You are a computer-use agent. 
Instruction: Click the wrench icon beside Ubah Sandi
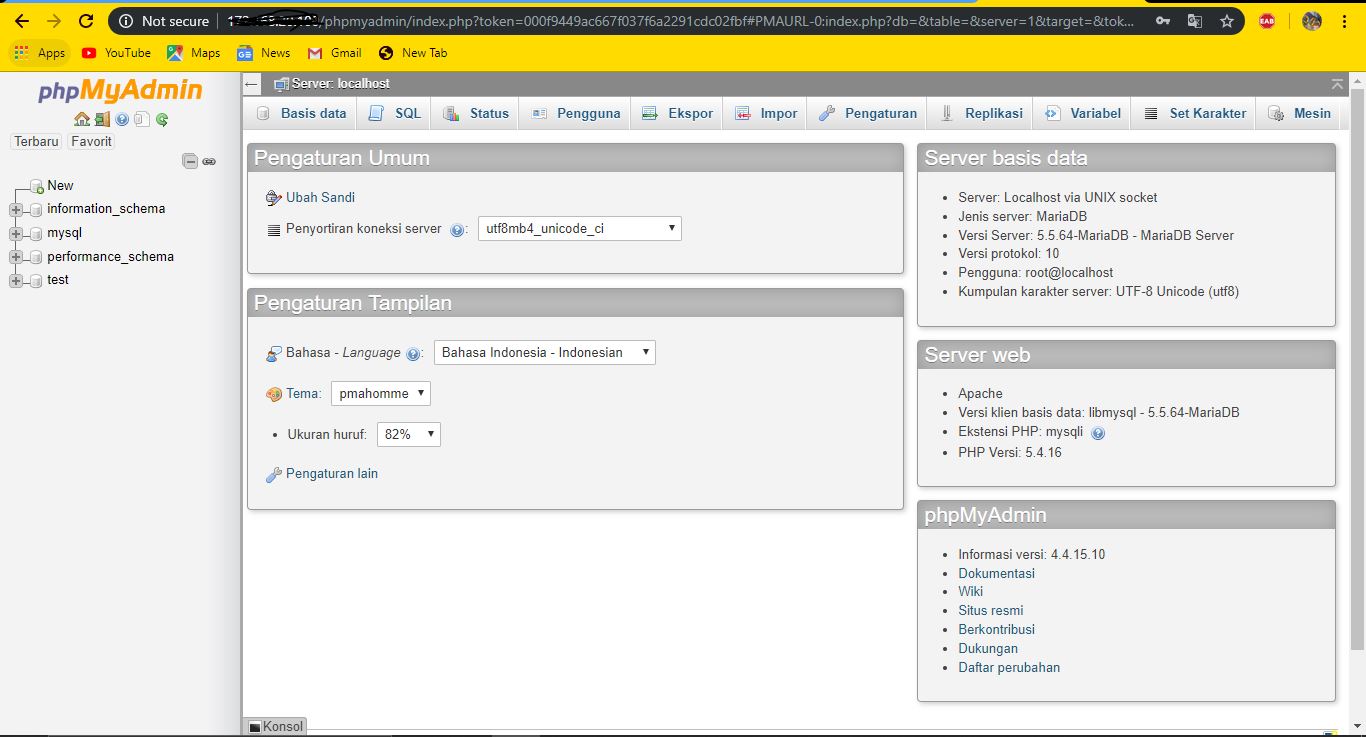click(273, 197)
